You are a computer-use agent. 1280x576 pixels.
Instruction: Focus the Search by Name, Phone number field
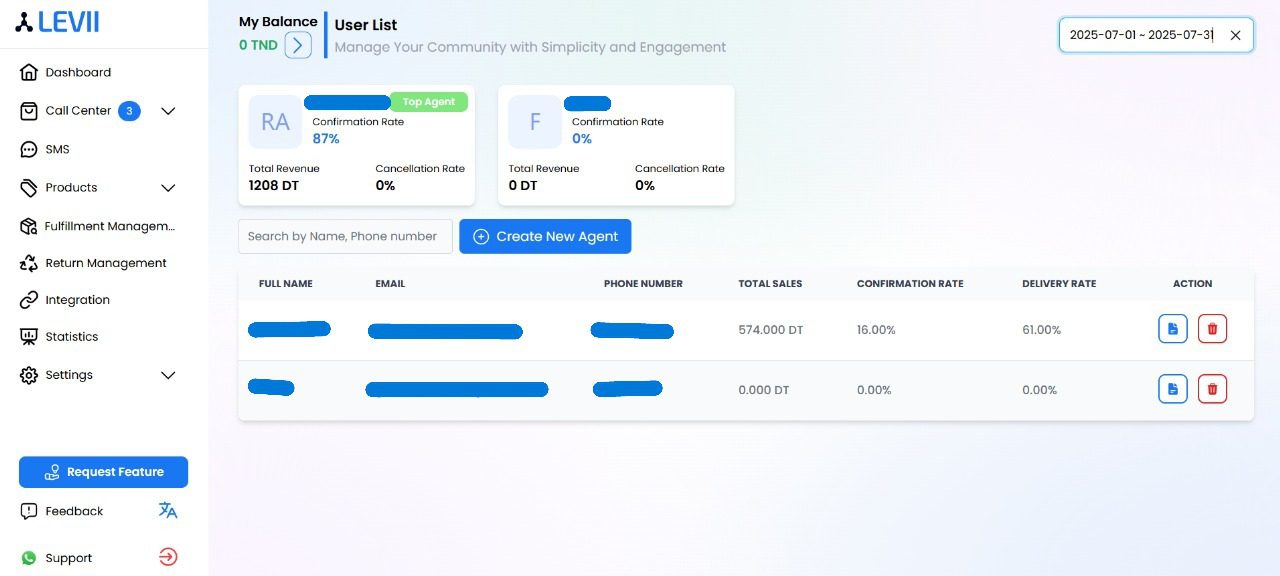coord(344,236)
